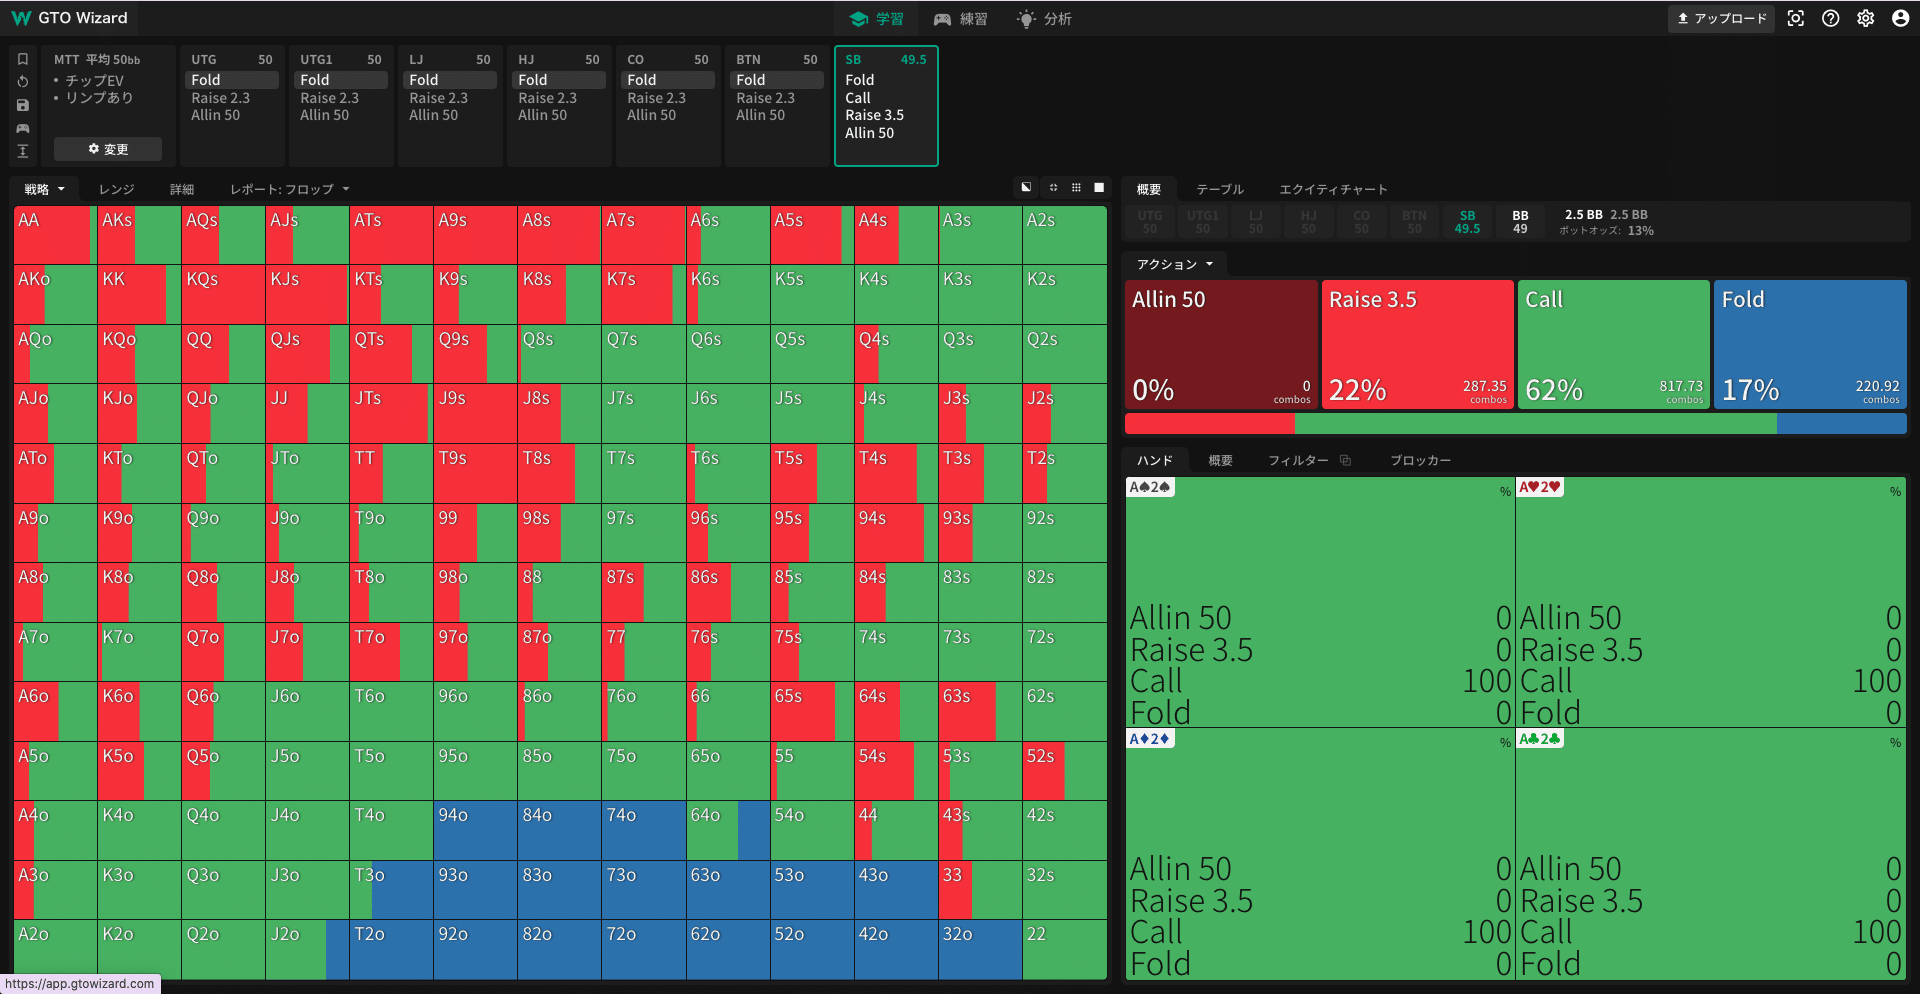This screenshot has height=994, width=1920.
Task: Click the vertical expand height icon
Action: point(23,151)
